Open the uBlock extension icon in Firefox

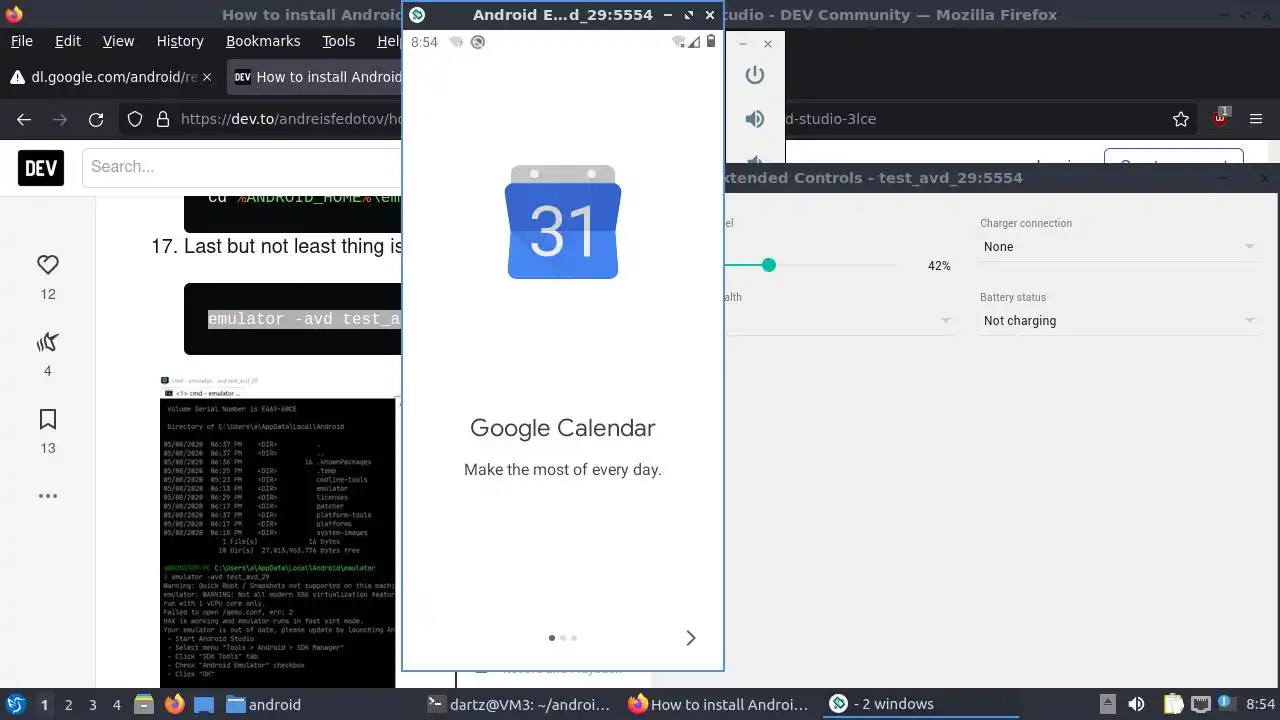pos(1221,117)
